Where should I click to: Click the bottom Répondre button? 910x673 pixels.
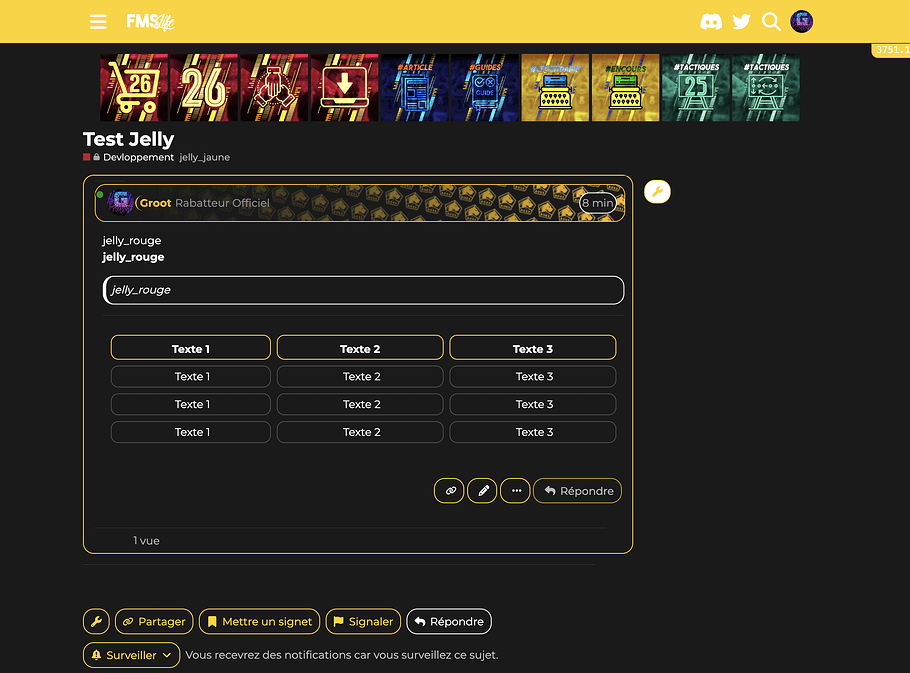pyautogui.click(x=448, y=621)
